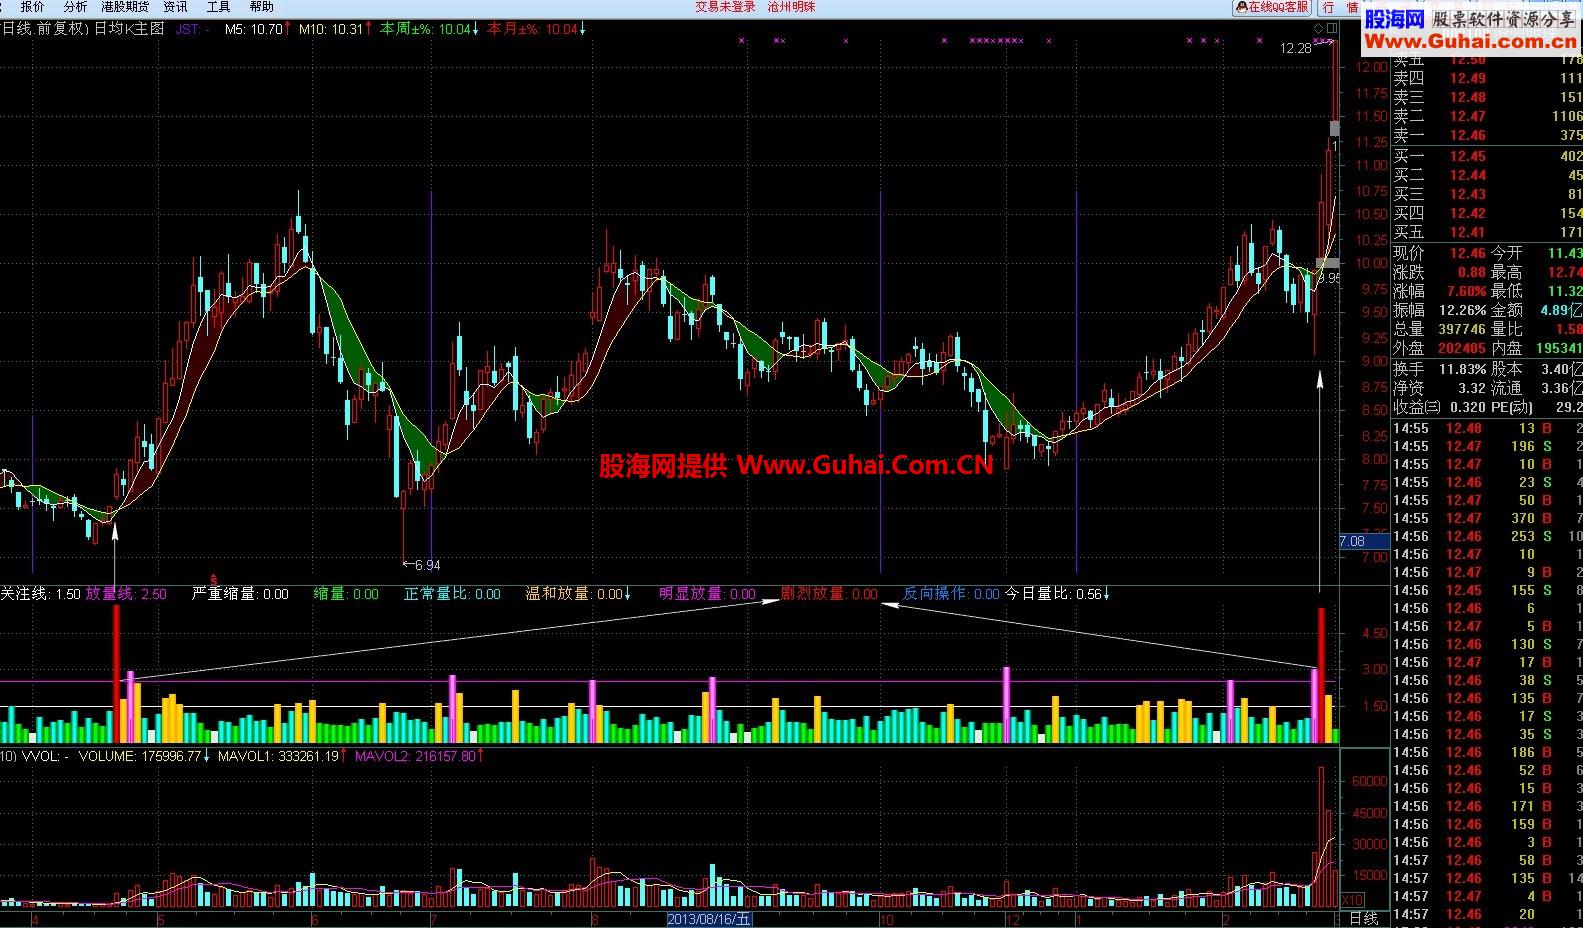Click the 振幅 12.26% quote cell

(1439, 311)
